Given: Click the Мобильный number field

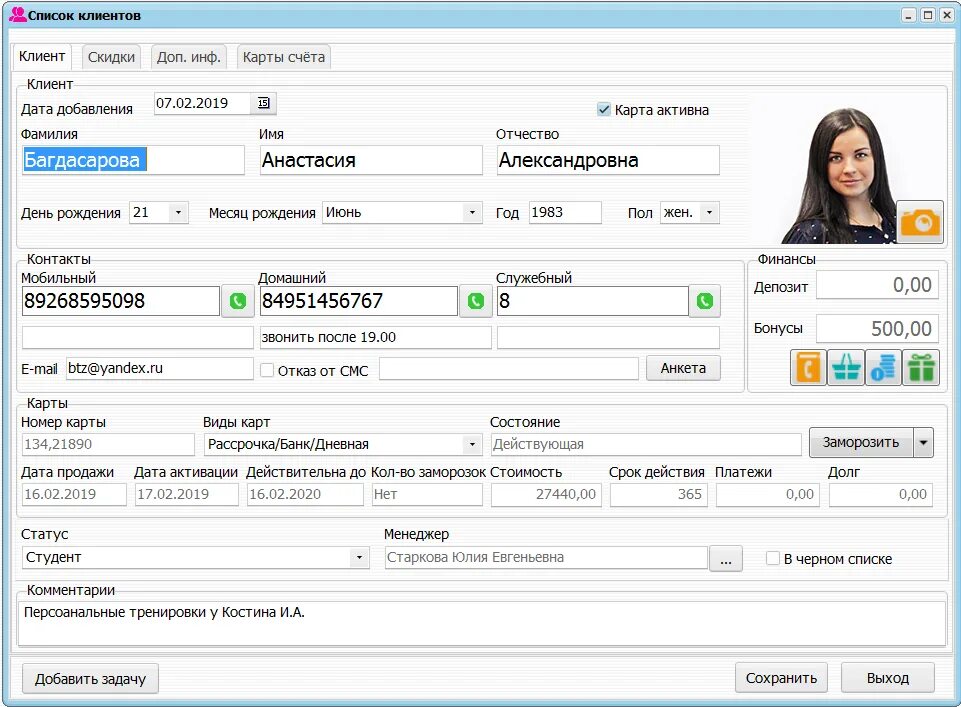Looking at the screenshot, I should tap(121, 301).
